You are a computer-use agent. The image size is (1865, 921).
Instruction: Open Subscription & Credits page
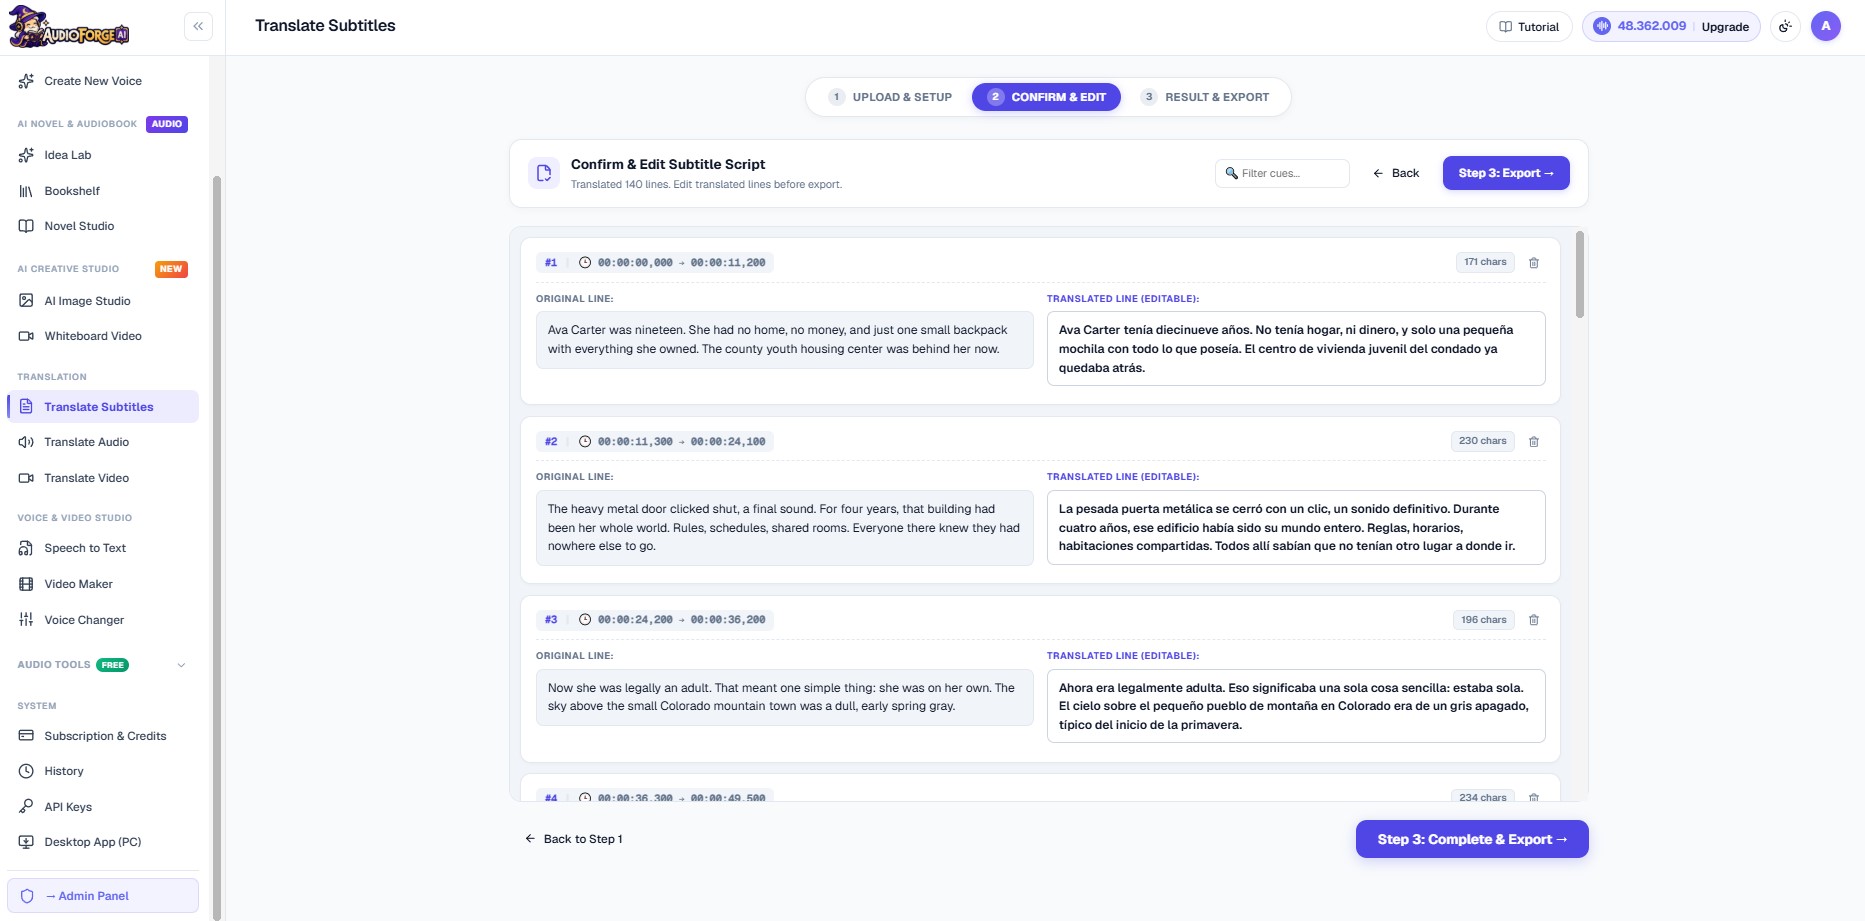[103, 736]
